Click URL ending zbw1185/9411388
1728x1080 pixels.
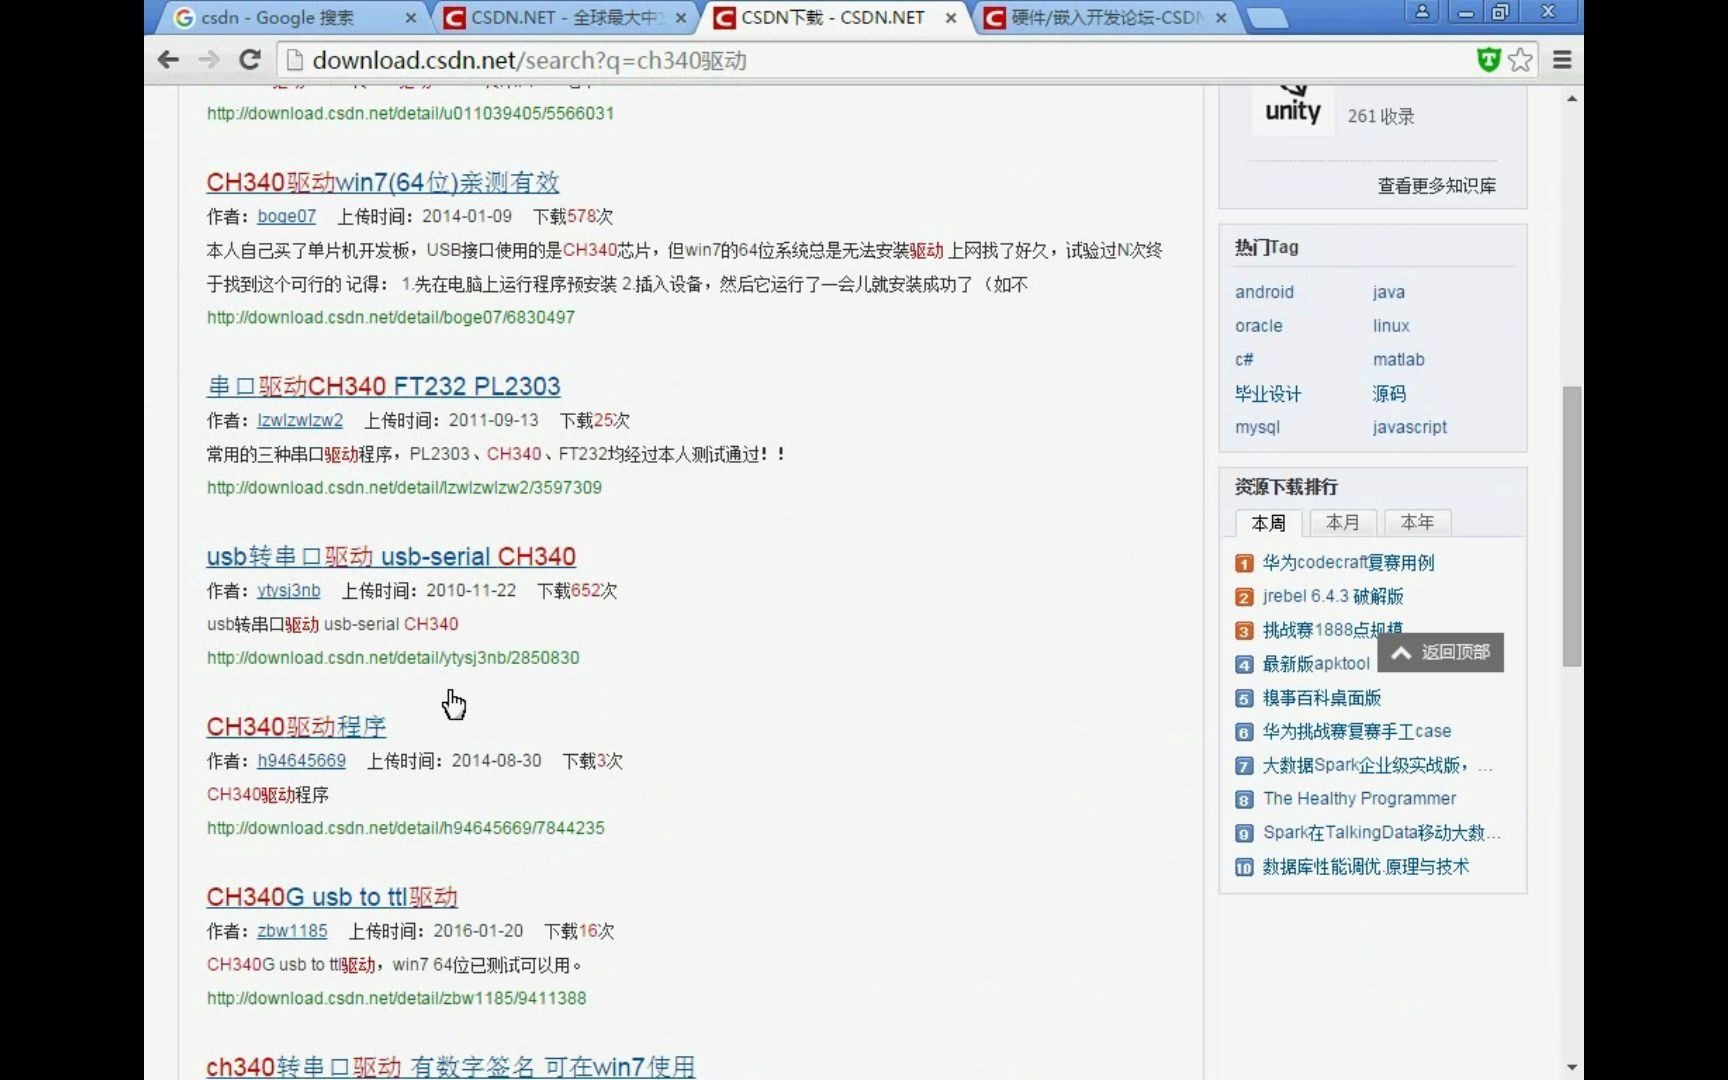point(396,997)
